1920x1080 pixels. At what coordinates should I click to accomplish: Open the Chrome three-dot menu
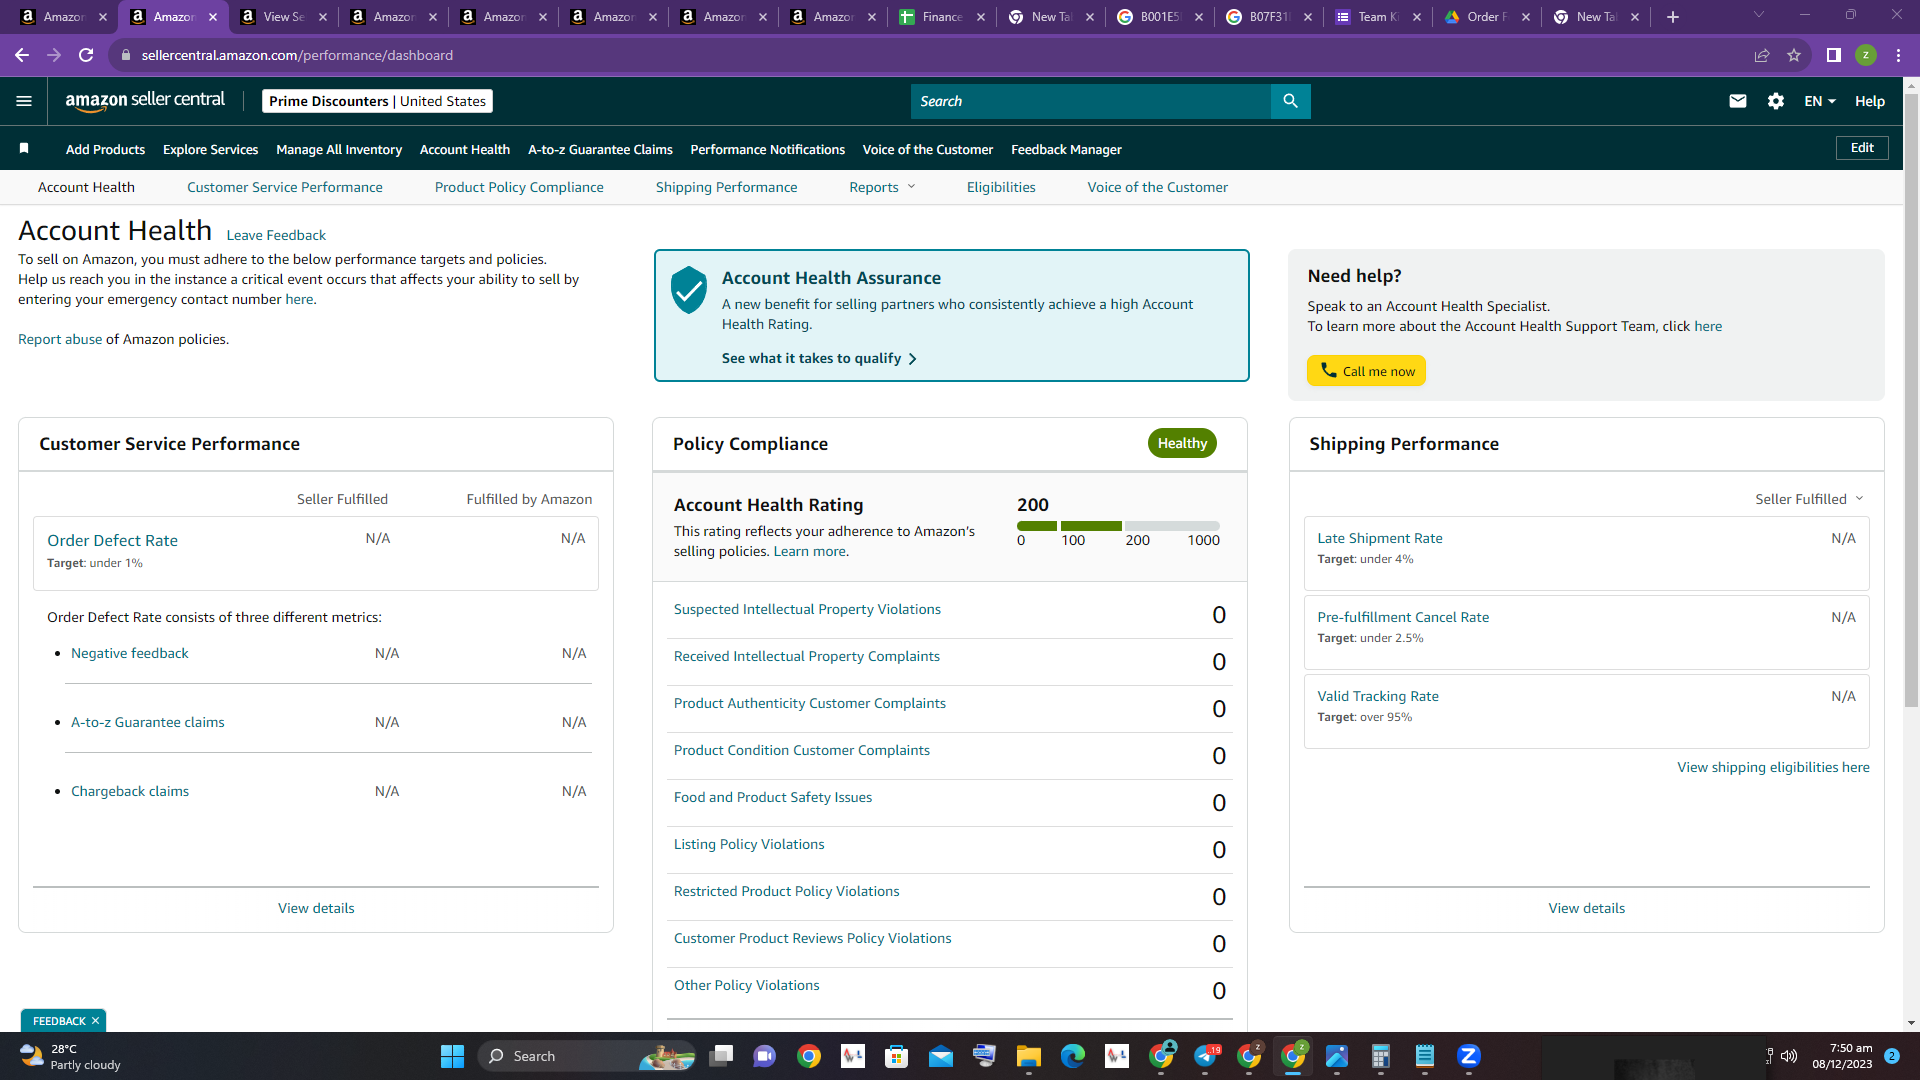(1898, 55)
